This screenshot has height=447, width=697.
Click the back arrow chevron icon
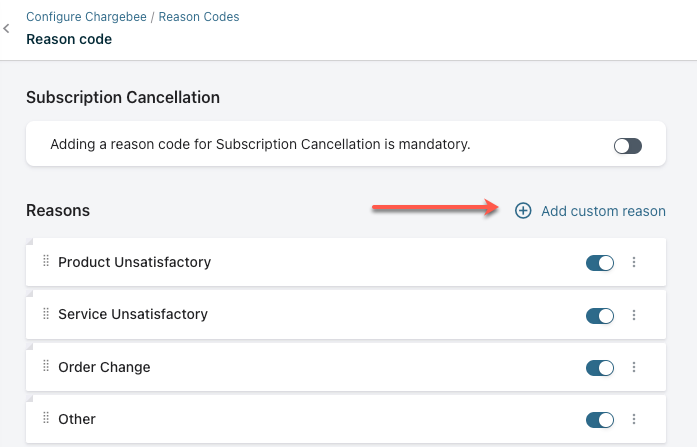tap(7, 29)
